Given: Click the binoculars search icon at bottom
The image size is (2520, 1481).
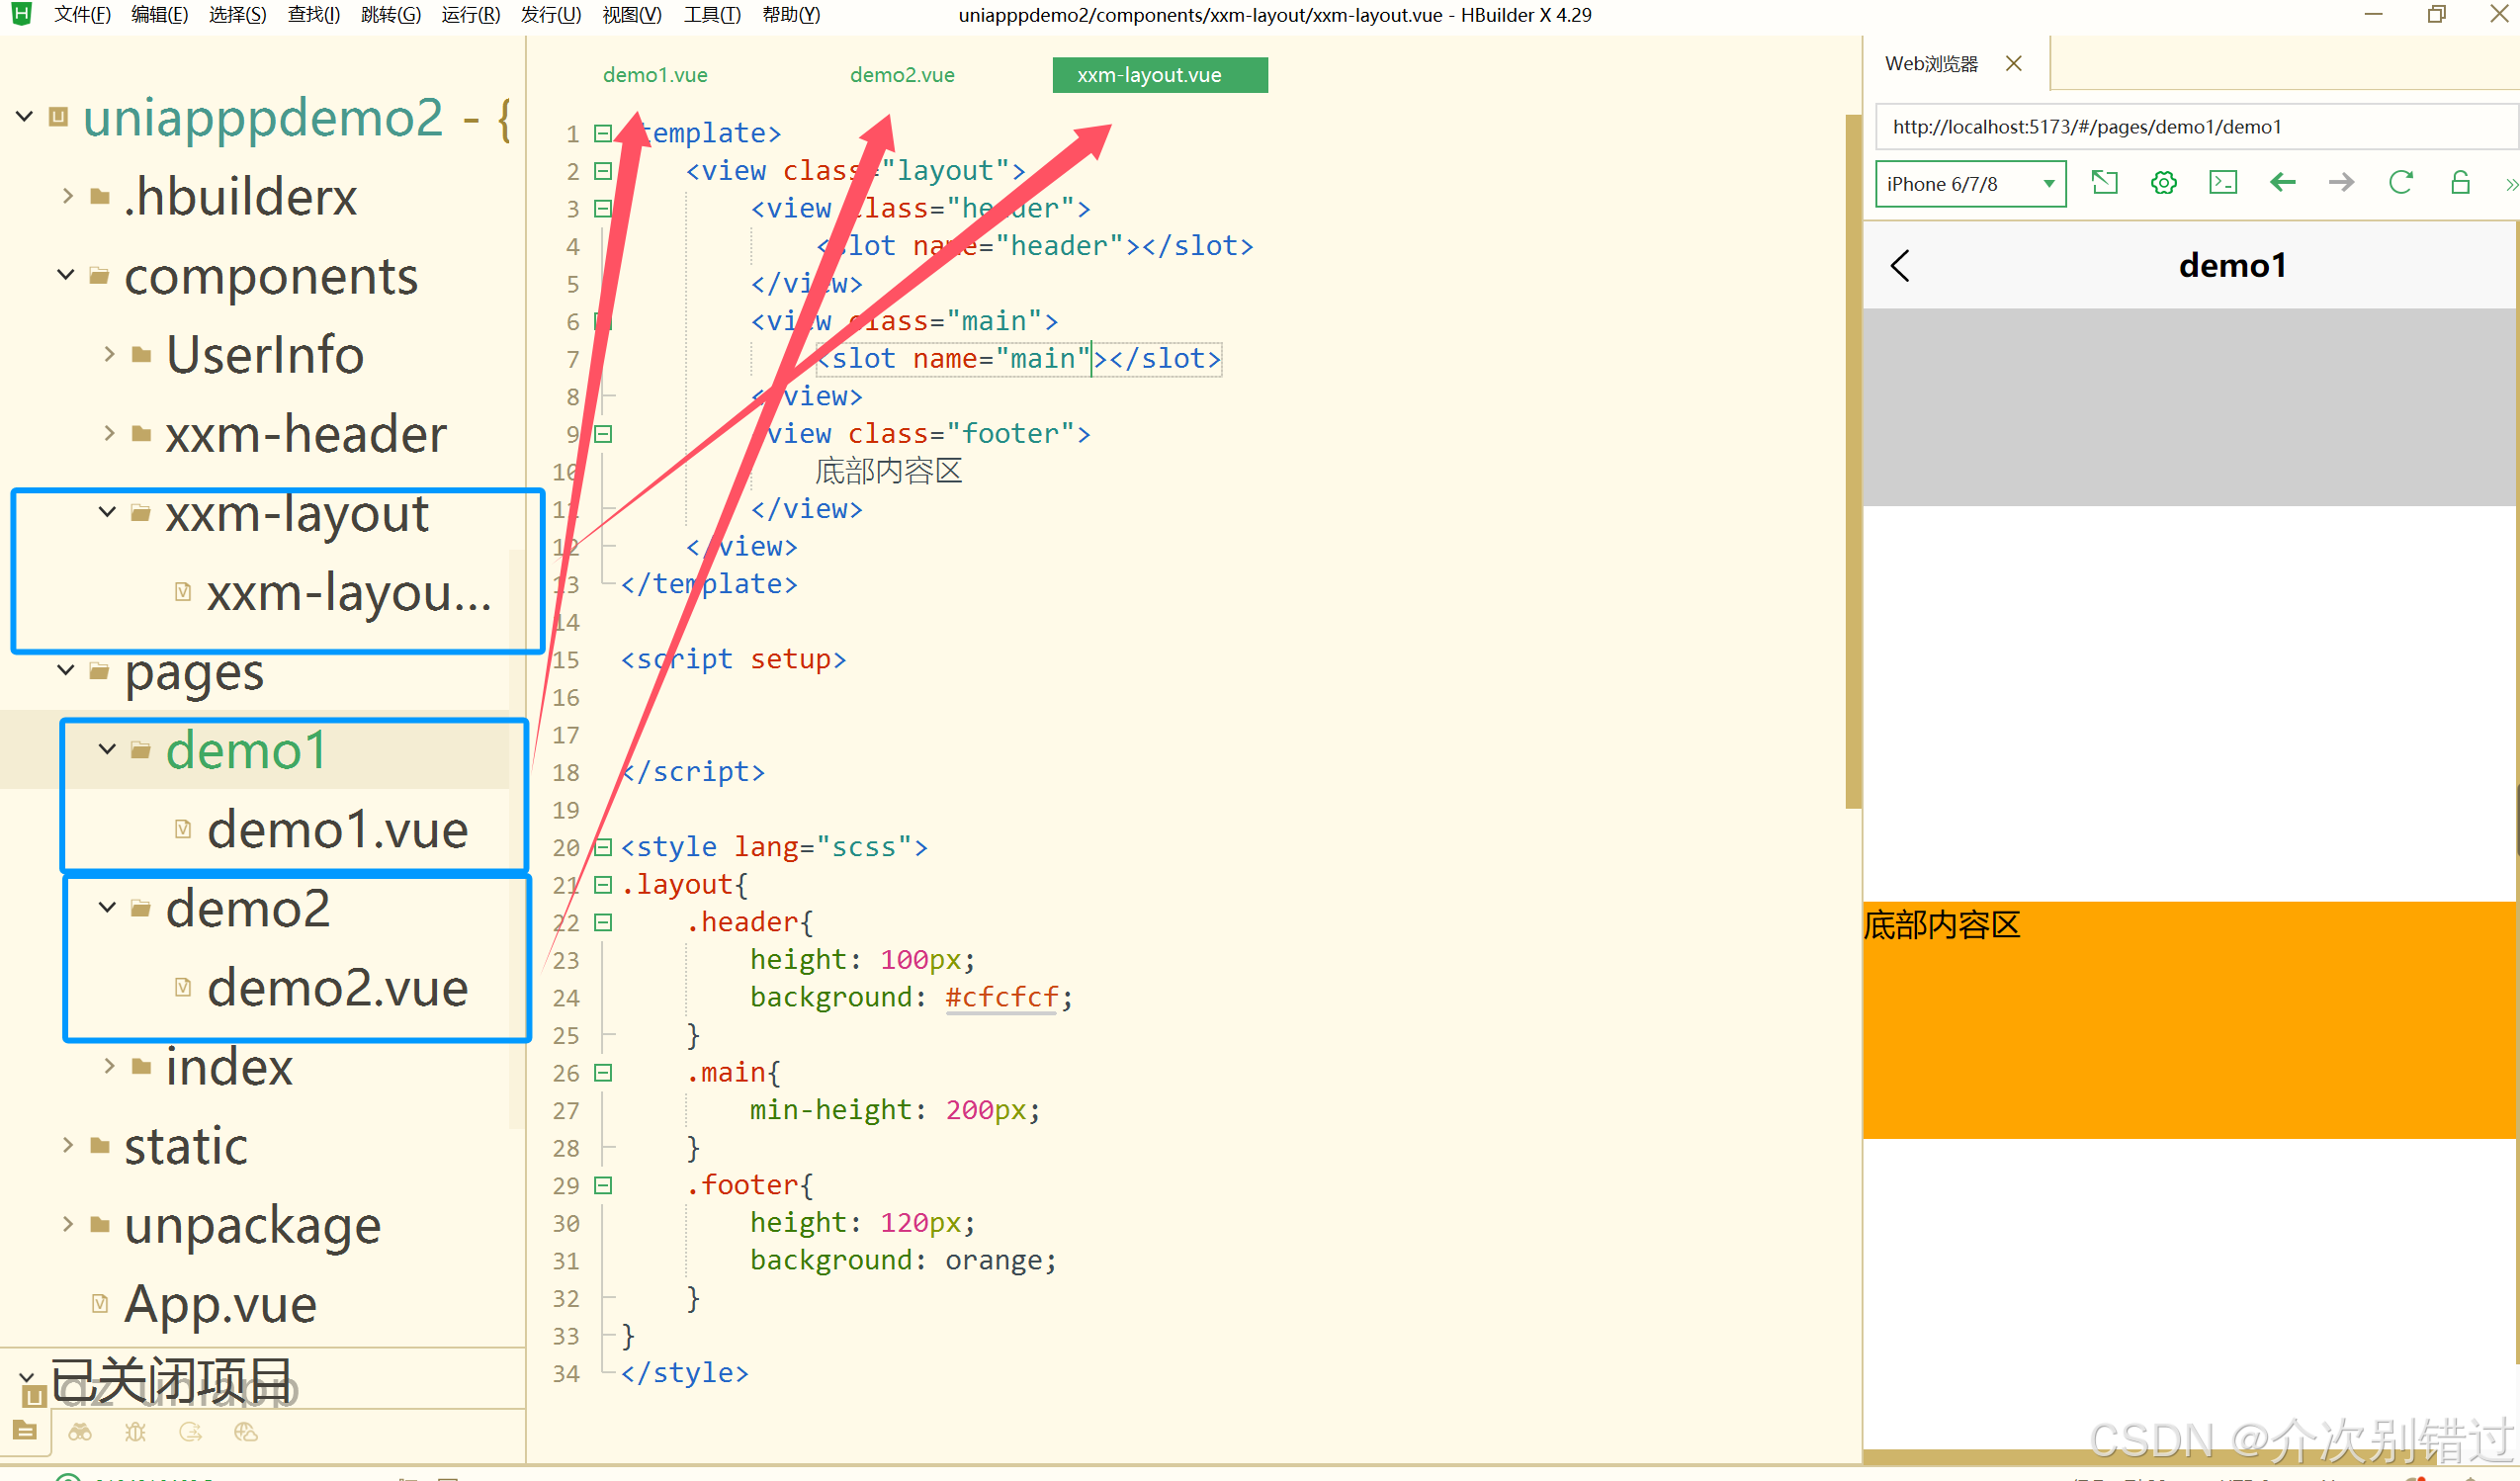Looking at the screenshot, I should [x=80, y=1432].
